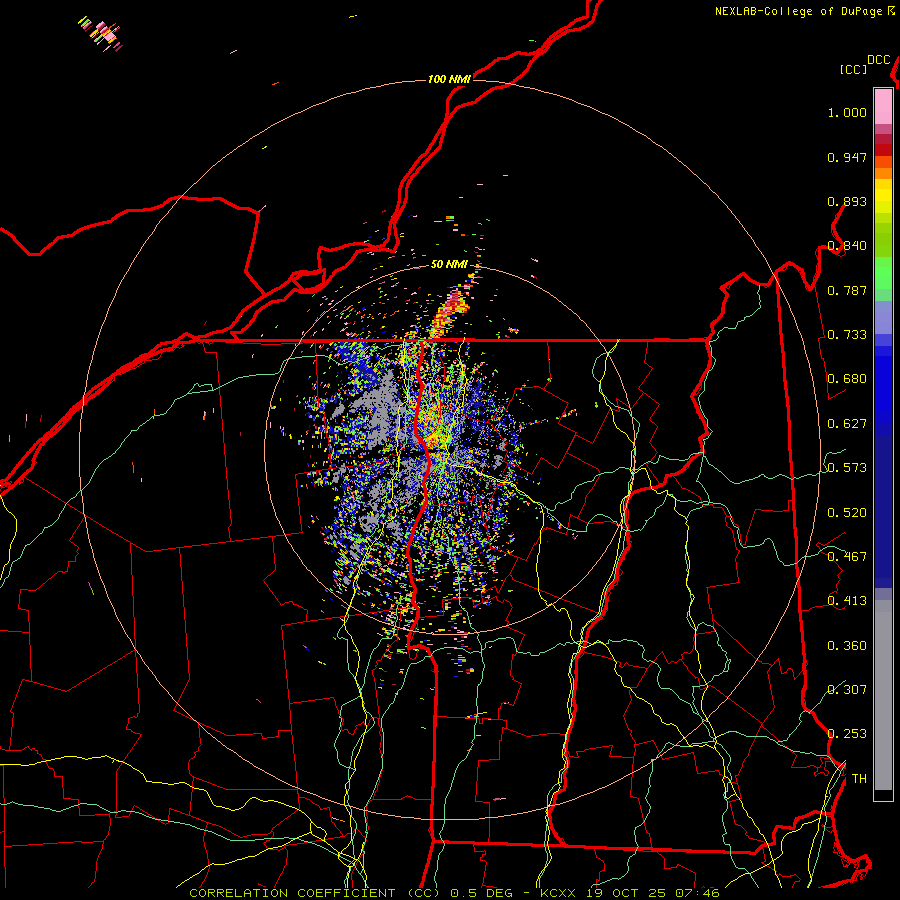The height and width of the screenshot is (900, 900).
Task: Click the 1.000 color scale value
Action: tap(847, 112)
